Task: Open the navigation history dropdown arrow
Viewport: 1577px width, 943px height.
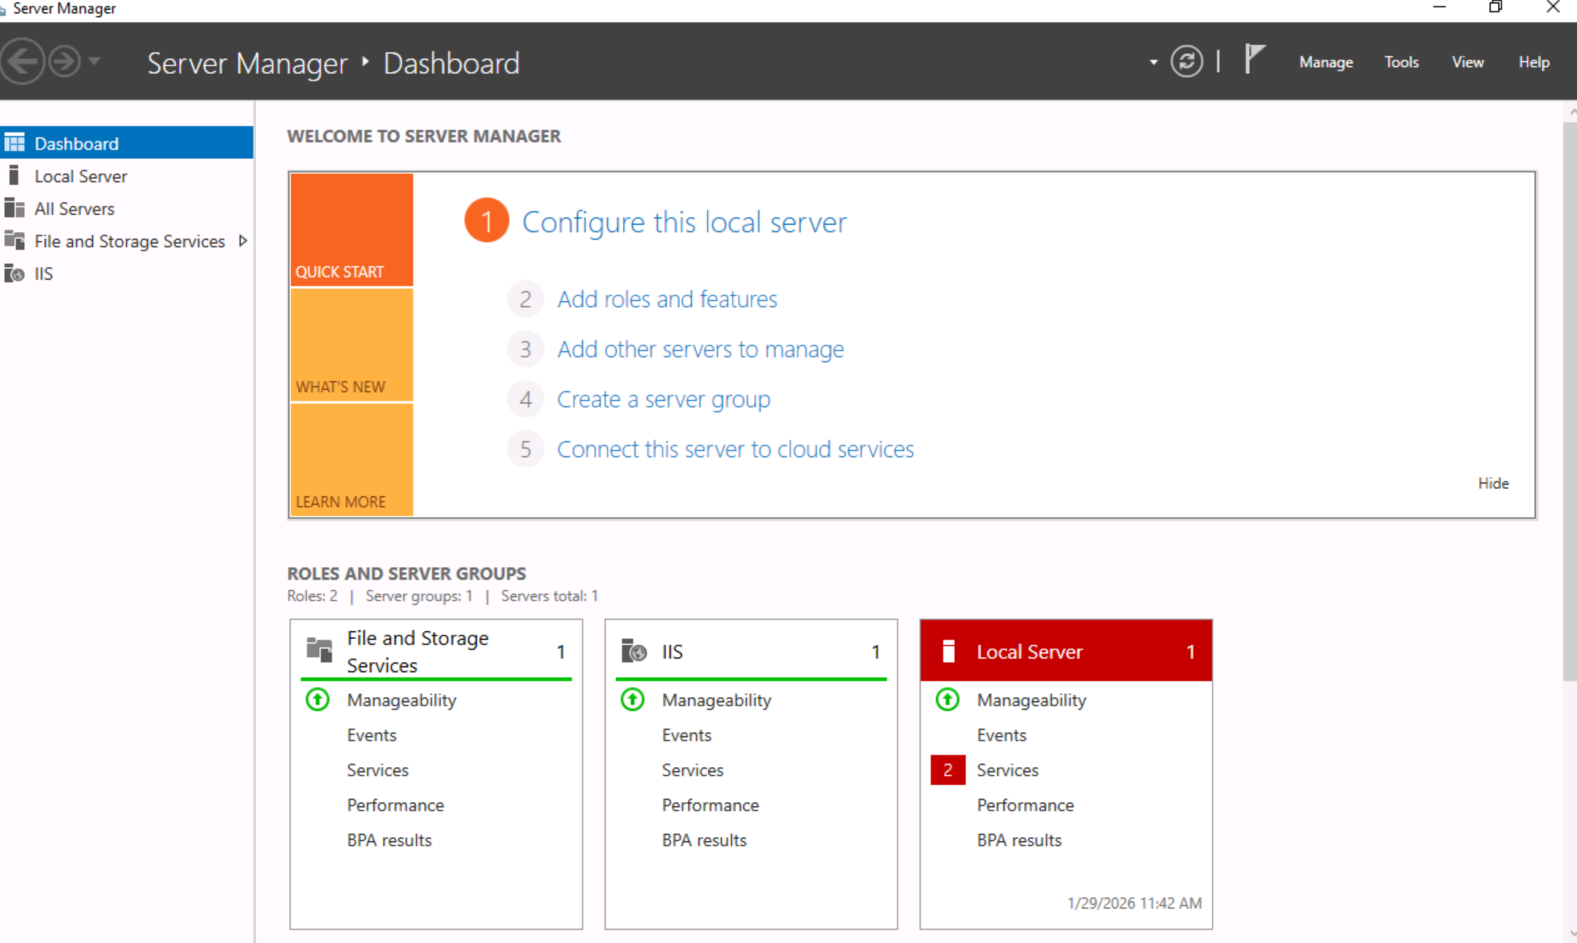Action: 94,62
